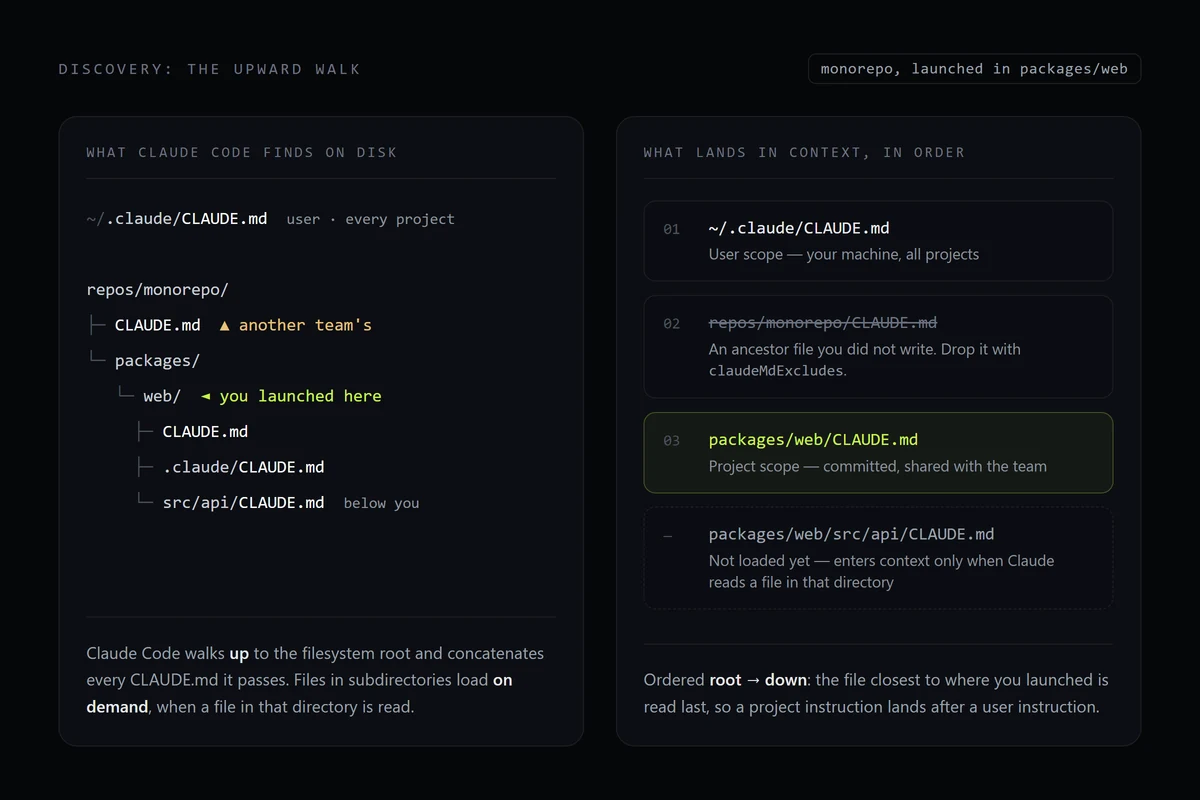1200x800 pixels.
Task: Click the claudeMdExcludes code term
Action: [x=777, y=370]
